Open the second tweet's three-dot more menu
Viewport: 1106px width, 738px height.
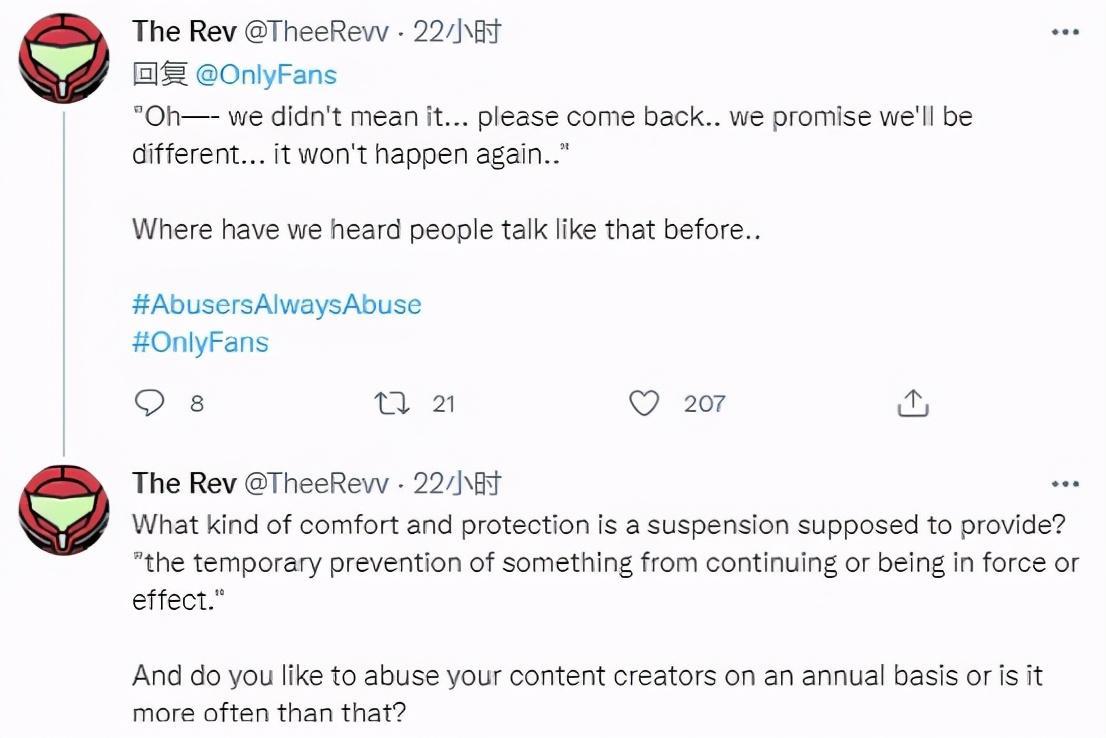coord(1065,484)
